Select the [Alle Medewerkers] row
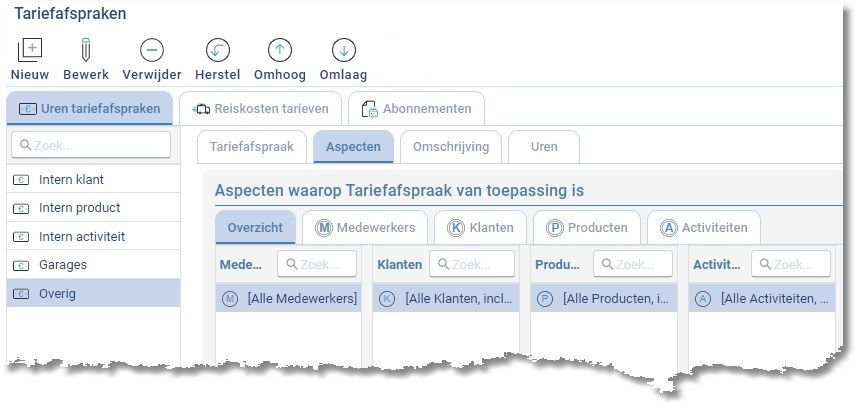Image resolution: width=857 pixels, height=407 pixels. (290, 299)
